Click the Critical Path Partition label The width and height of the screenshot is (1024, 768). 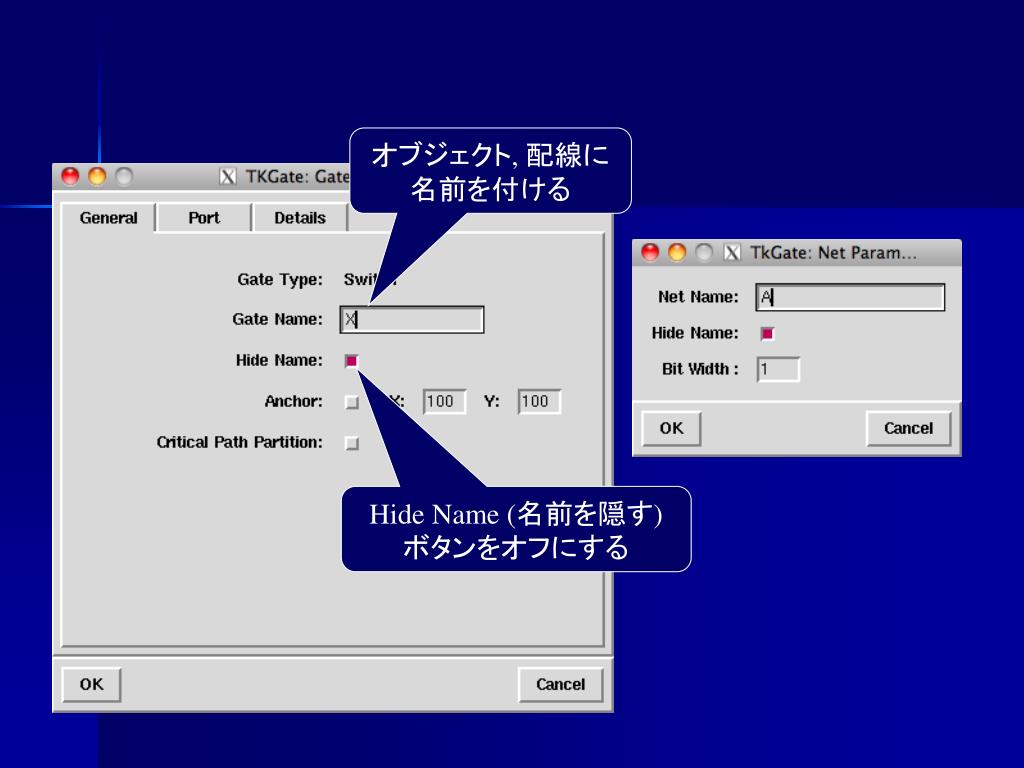(240, 442)
